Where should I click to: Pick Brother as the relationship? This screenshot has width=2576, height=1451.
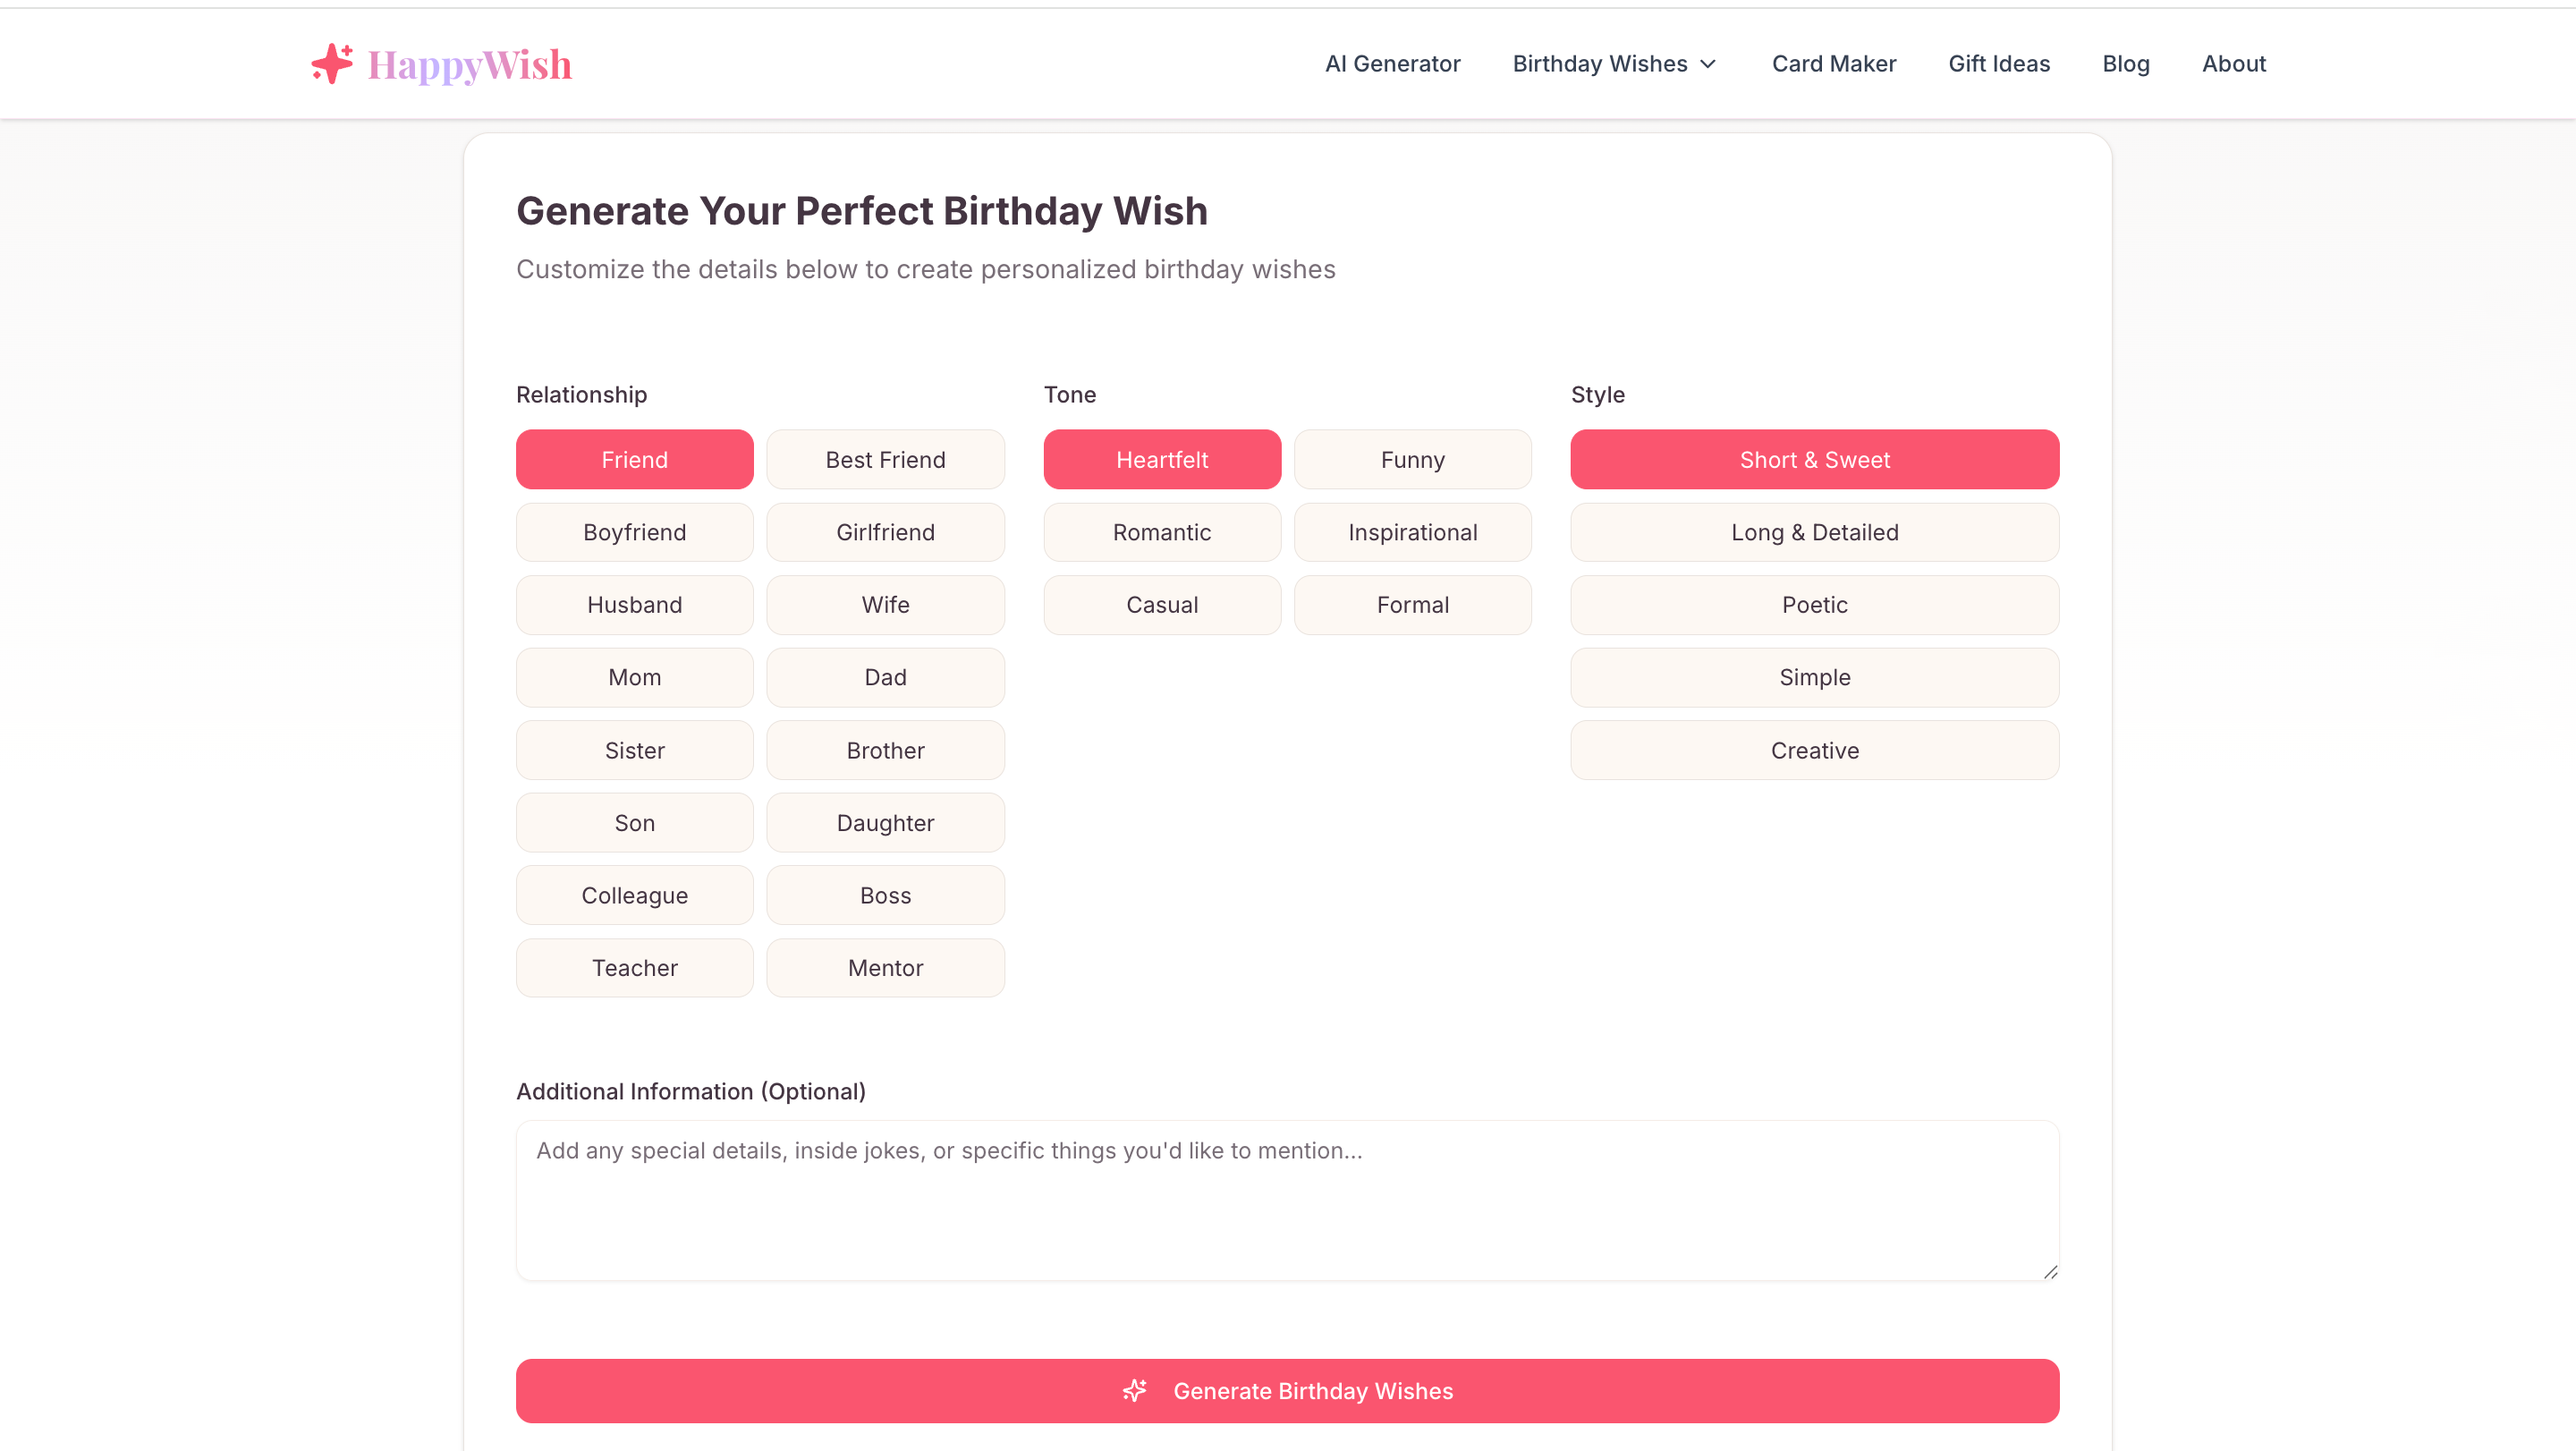coord(885,750)
